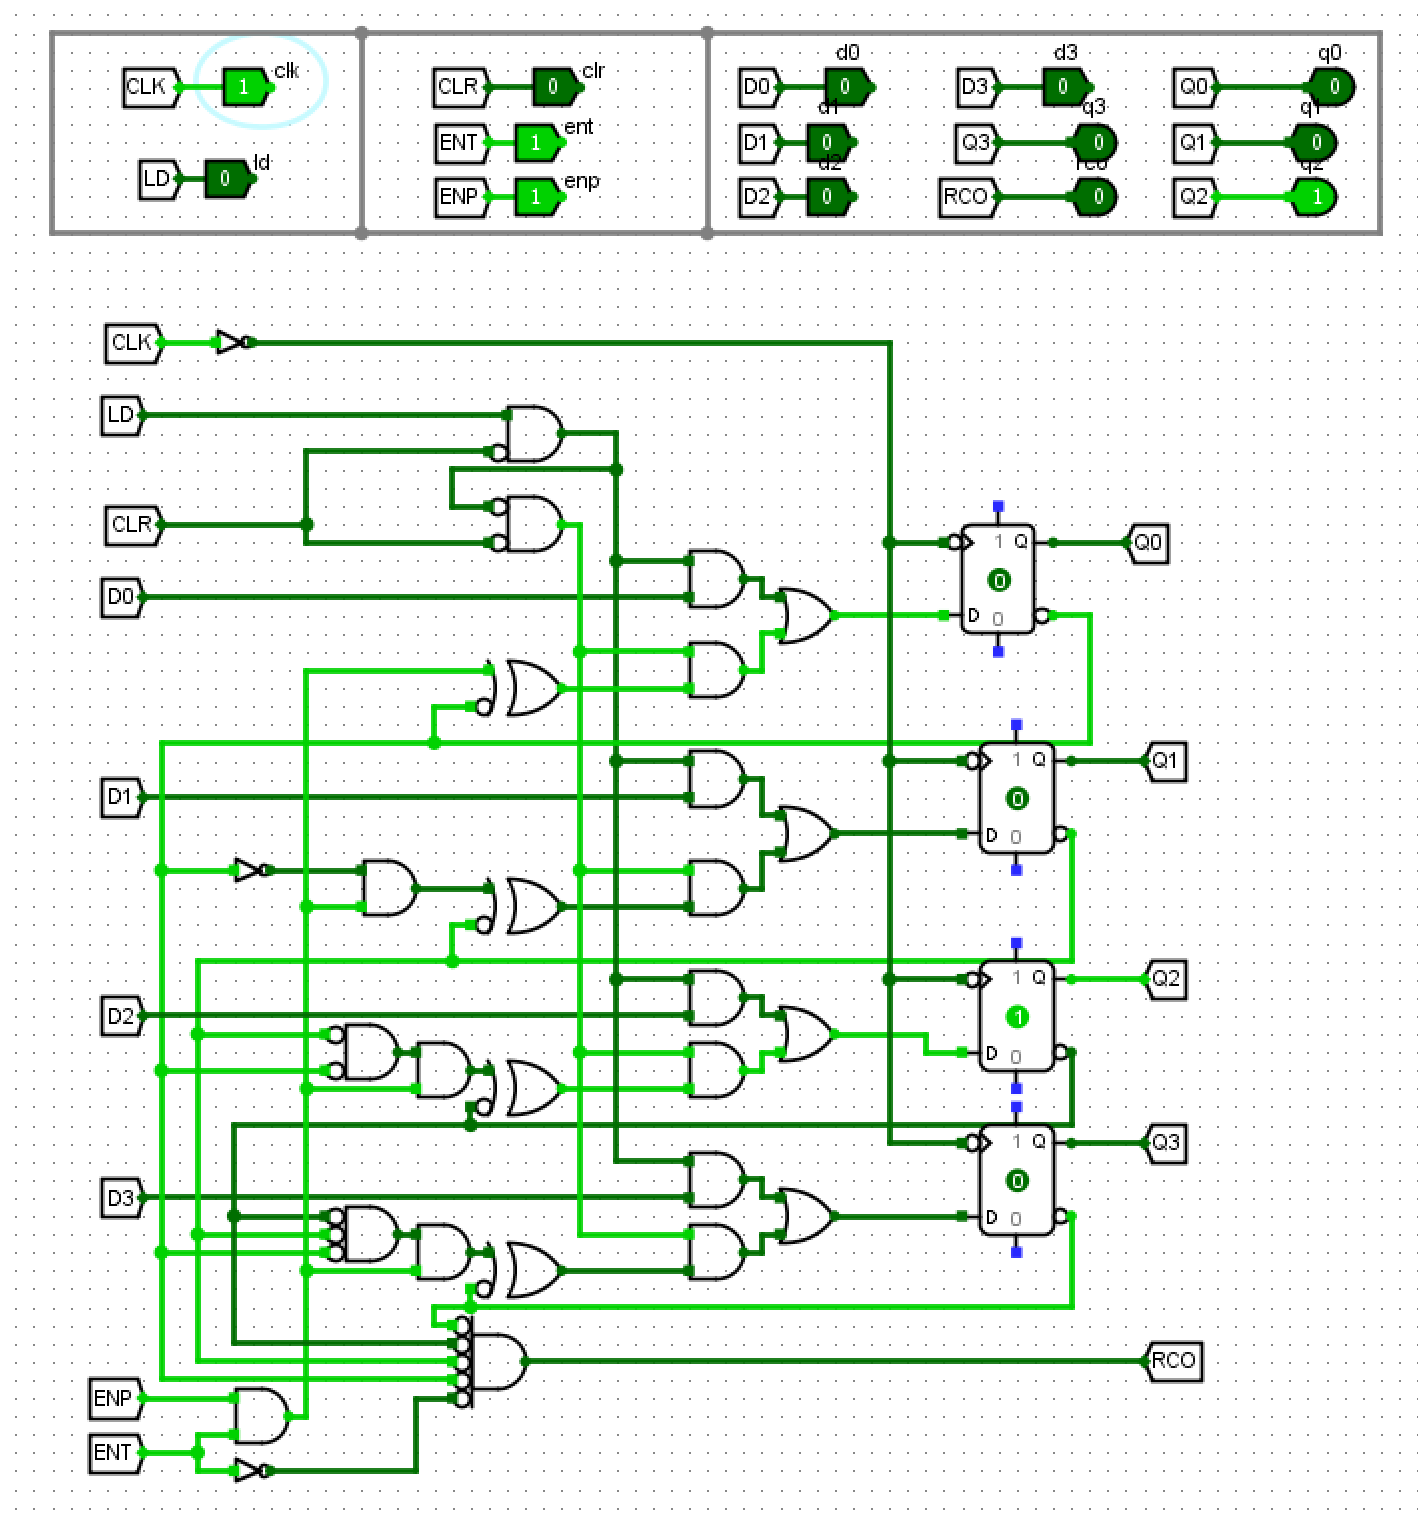1418x1522 pixels.
Task: Toggle the ent input pin value
Action: click(538, 142)
